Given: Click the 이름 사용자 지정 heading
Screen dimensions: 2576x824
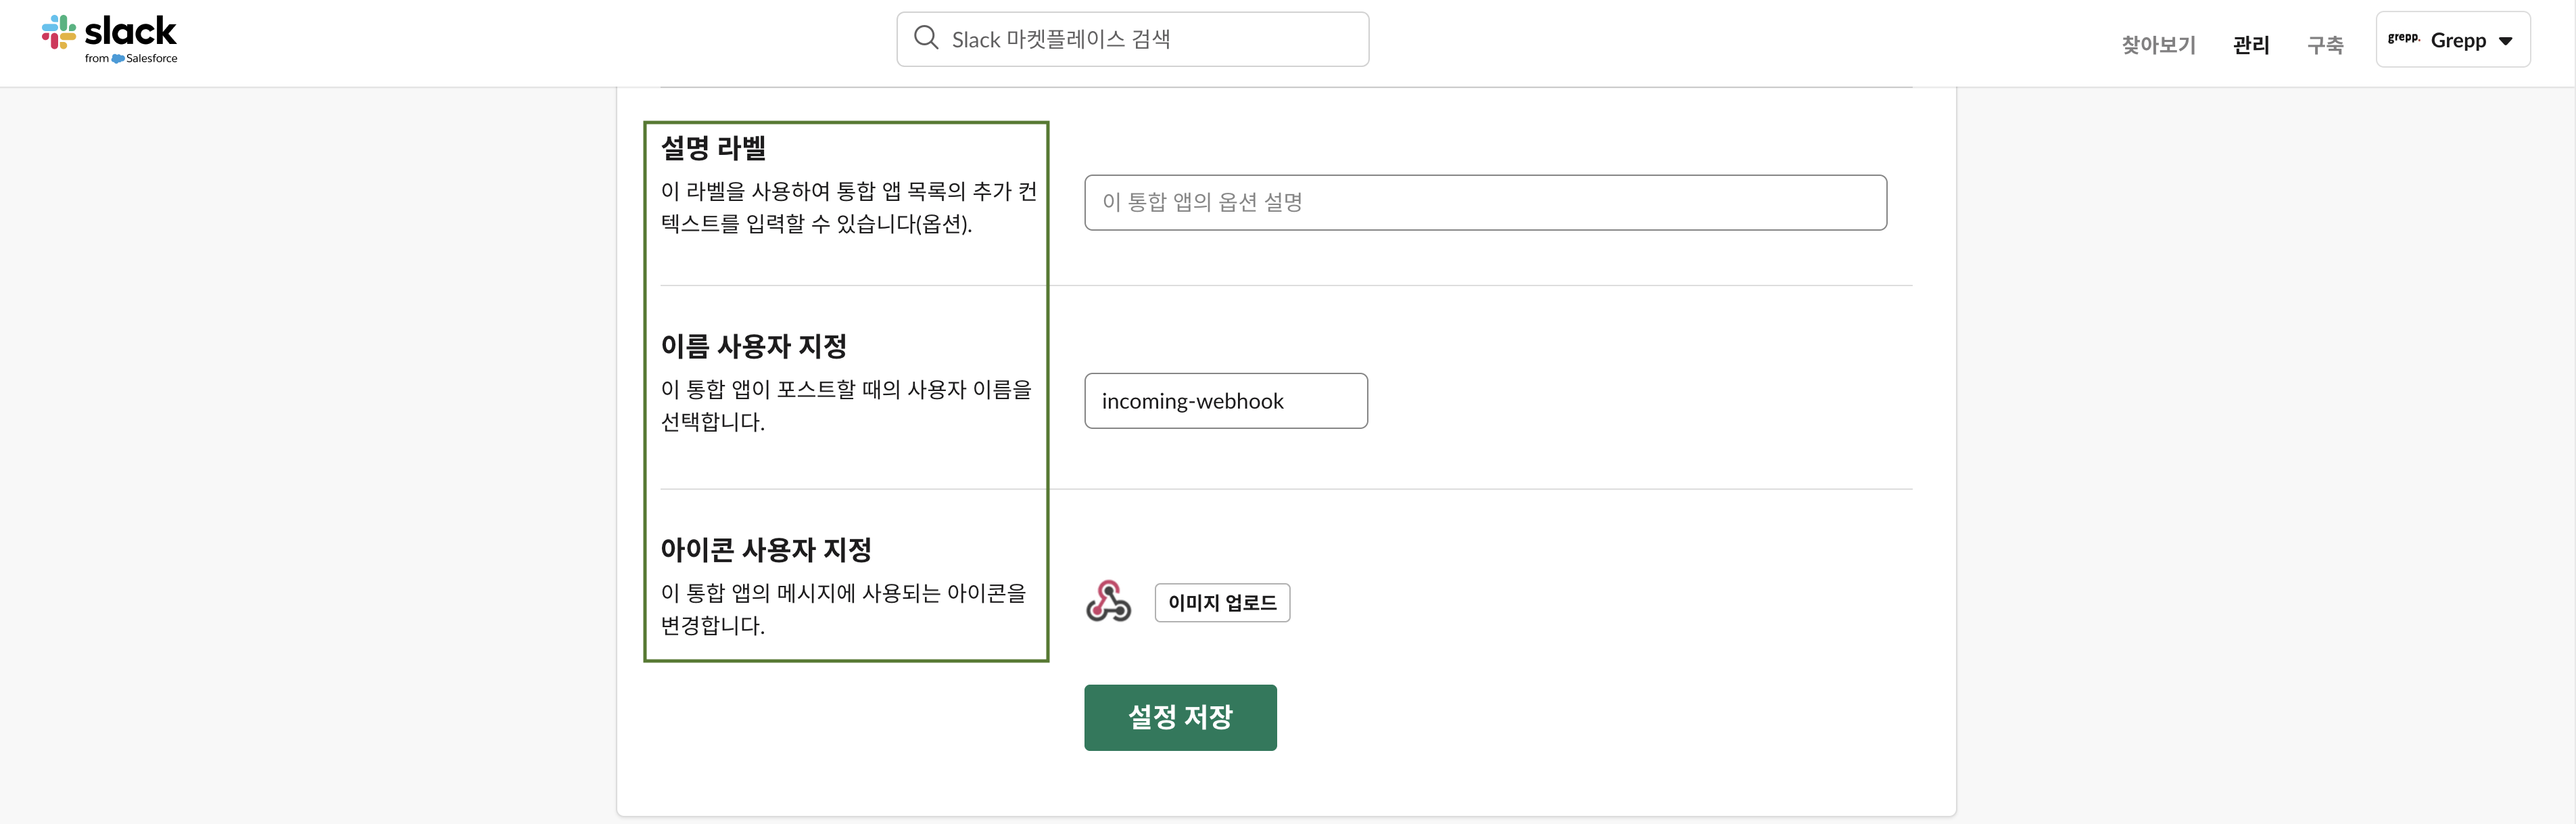Looking at the screenshot, I should 754,347.
